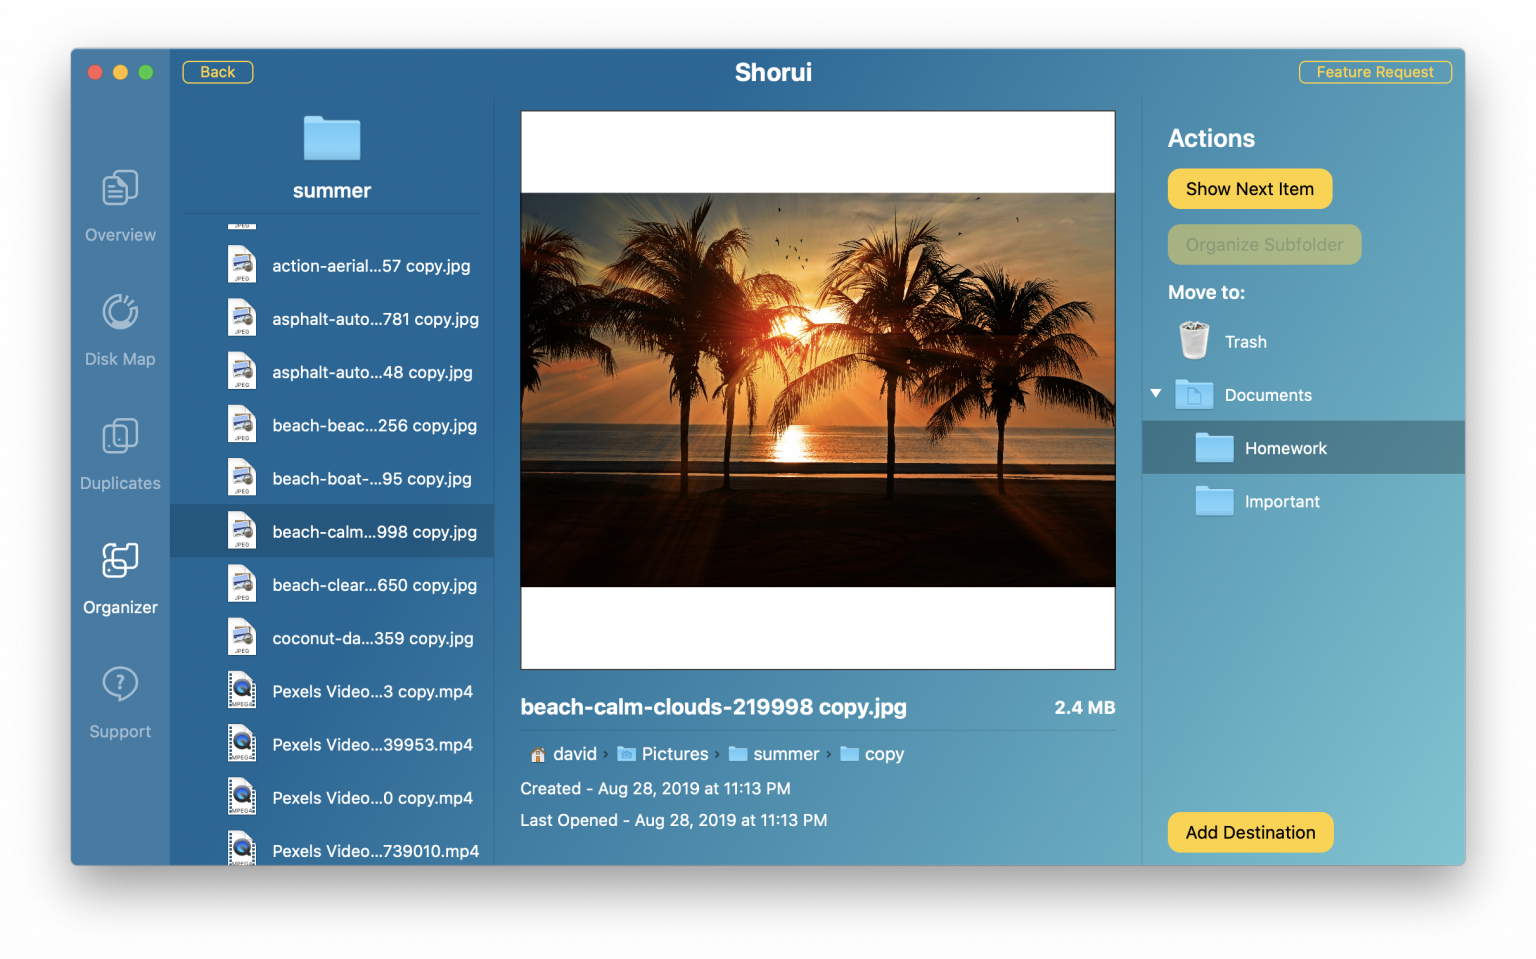Open the Duplicates finder
Viewport: 1536px width, 959px height.
[119, 453]
